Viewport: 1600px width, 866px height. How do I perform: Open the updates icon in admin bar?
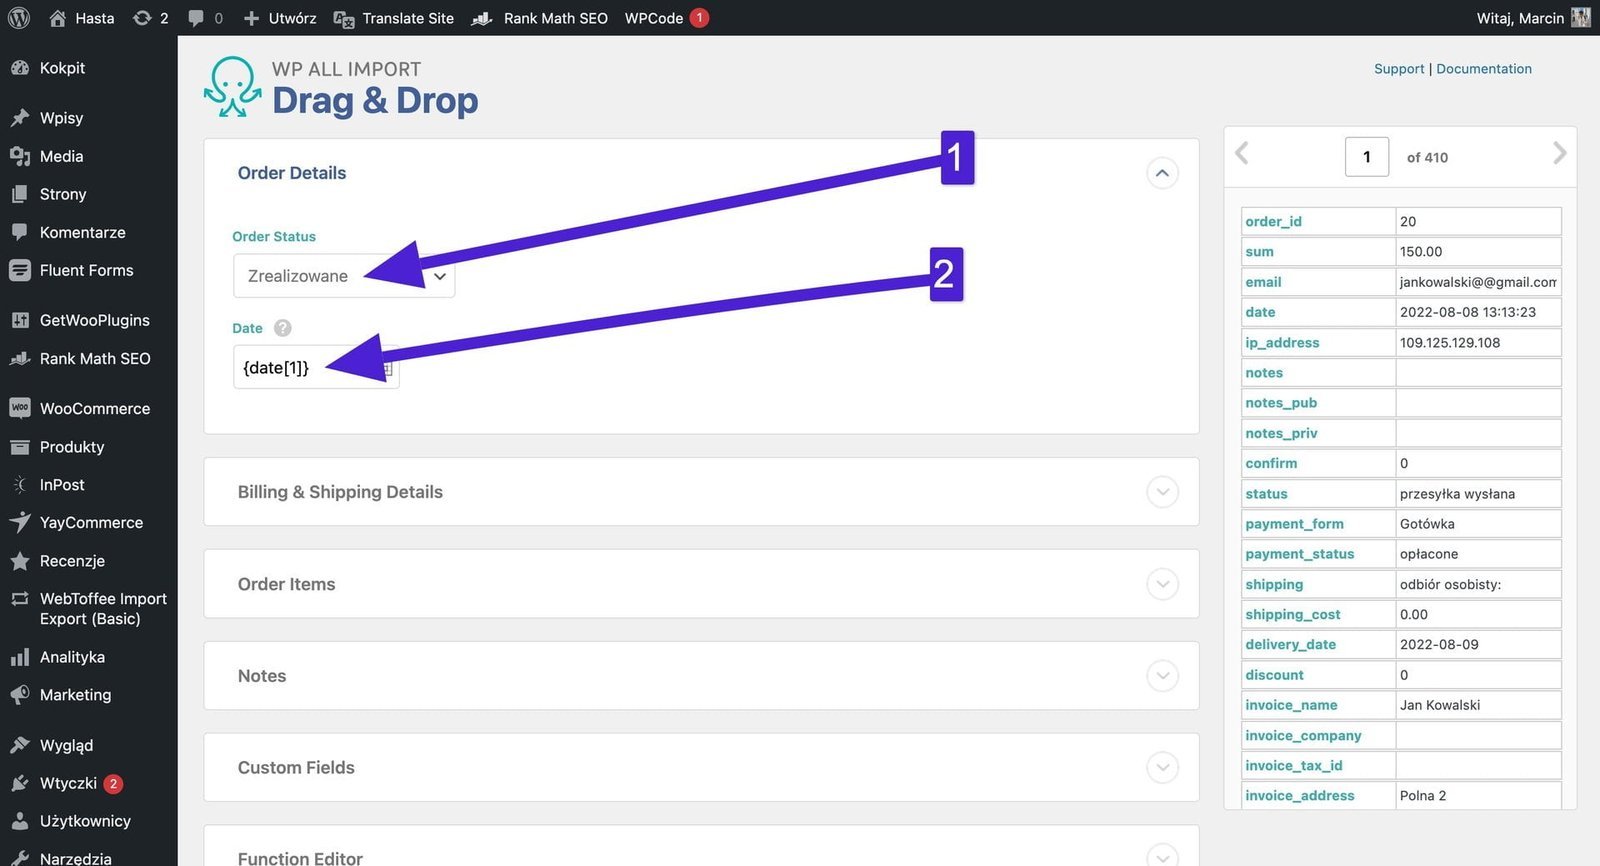142,18
